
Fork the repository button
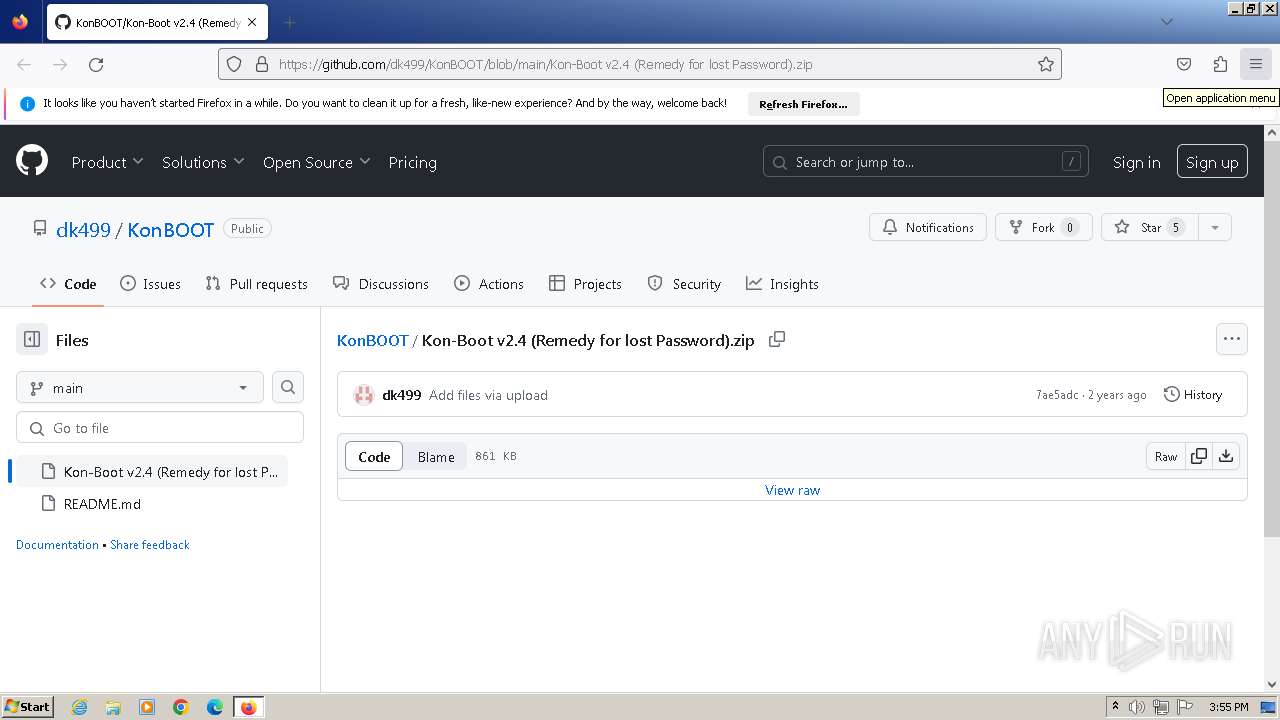pyautogui.click(x=1043, y=227)
